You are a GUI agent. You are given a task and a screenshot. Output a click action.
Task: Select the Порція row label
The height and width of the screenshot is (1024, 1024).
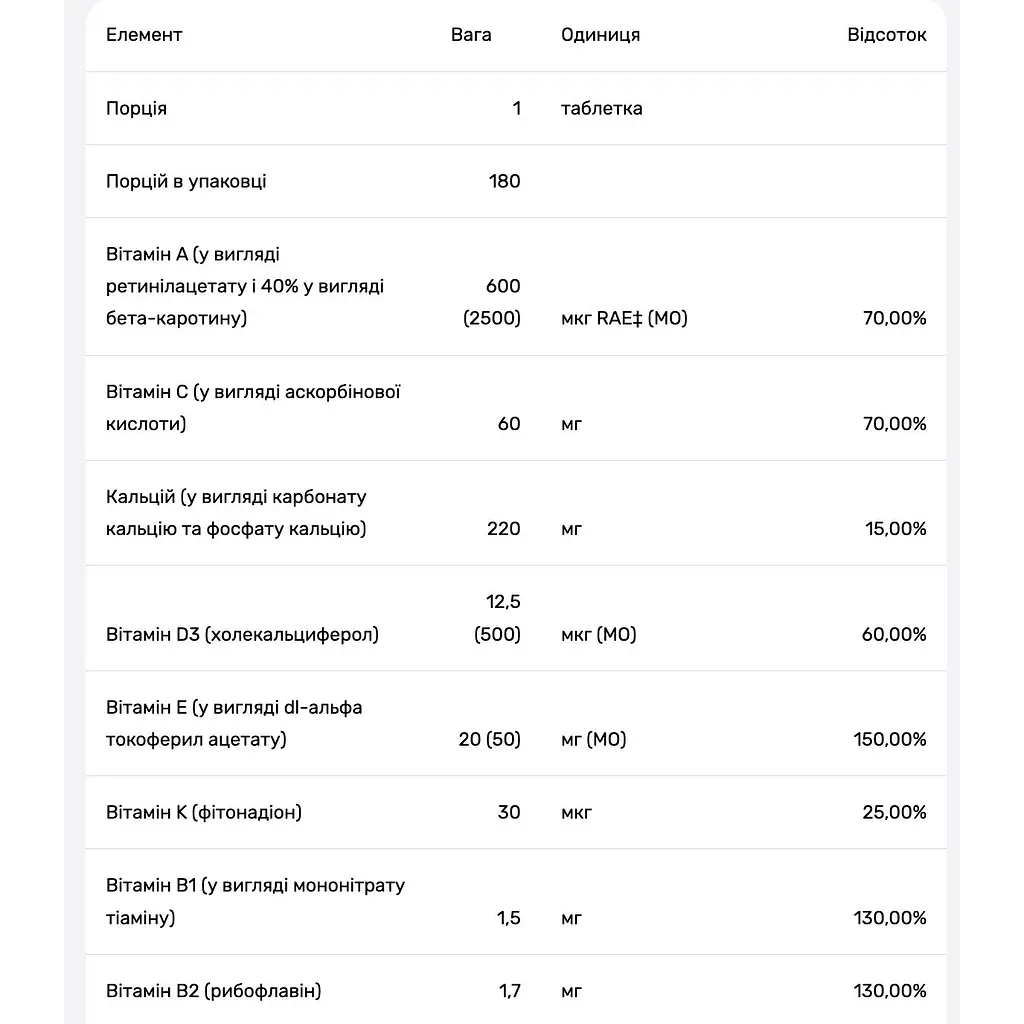pos(136,108)
